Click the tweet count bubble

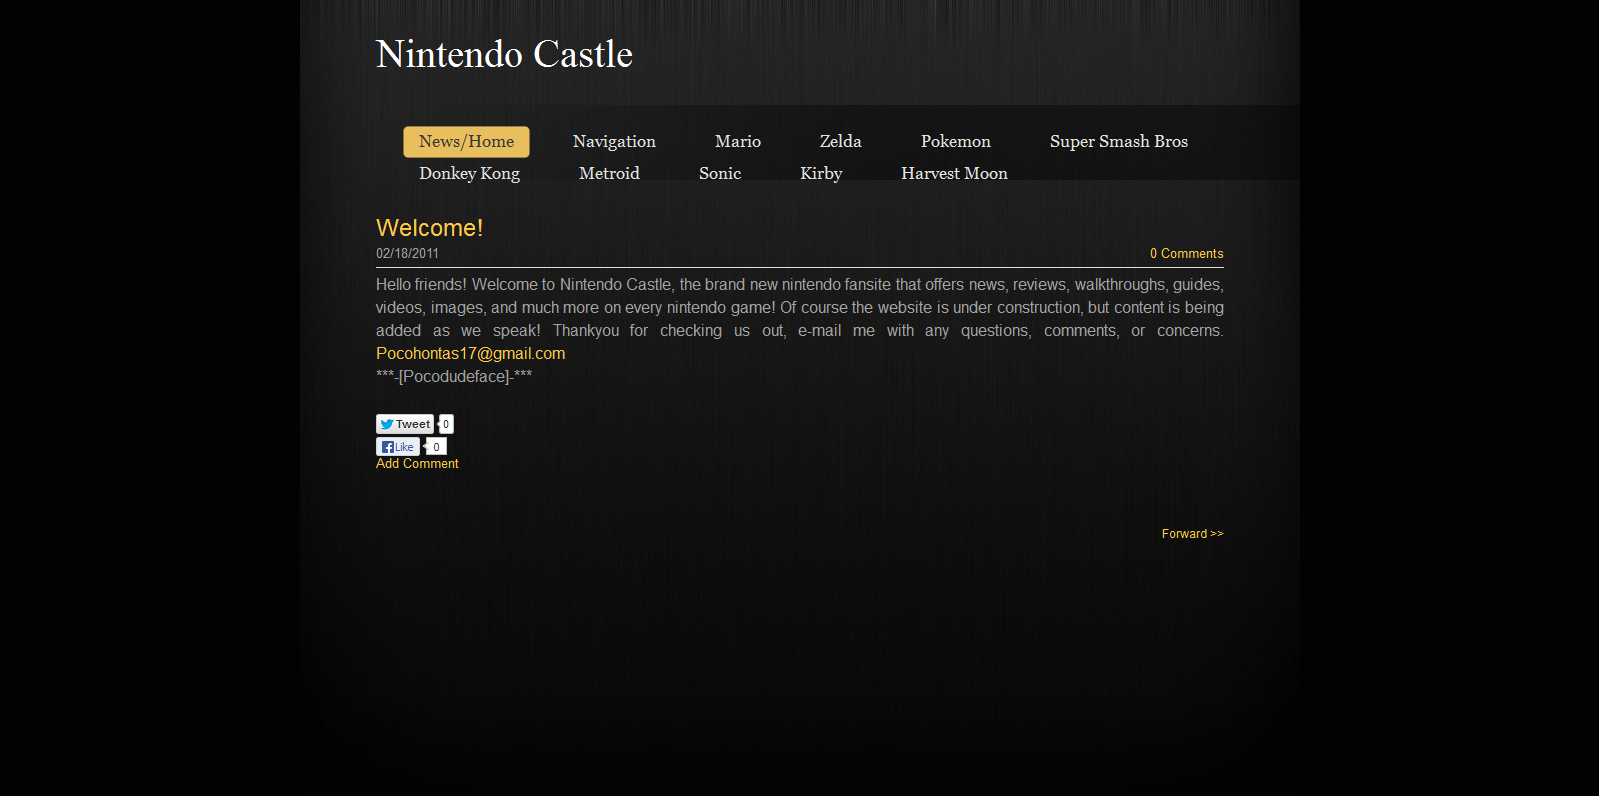pos(446,424)
